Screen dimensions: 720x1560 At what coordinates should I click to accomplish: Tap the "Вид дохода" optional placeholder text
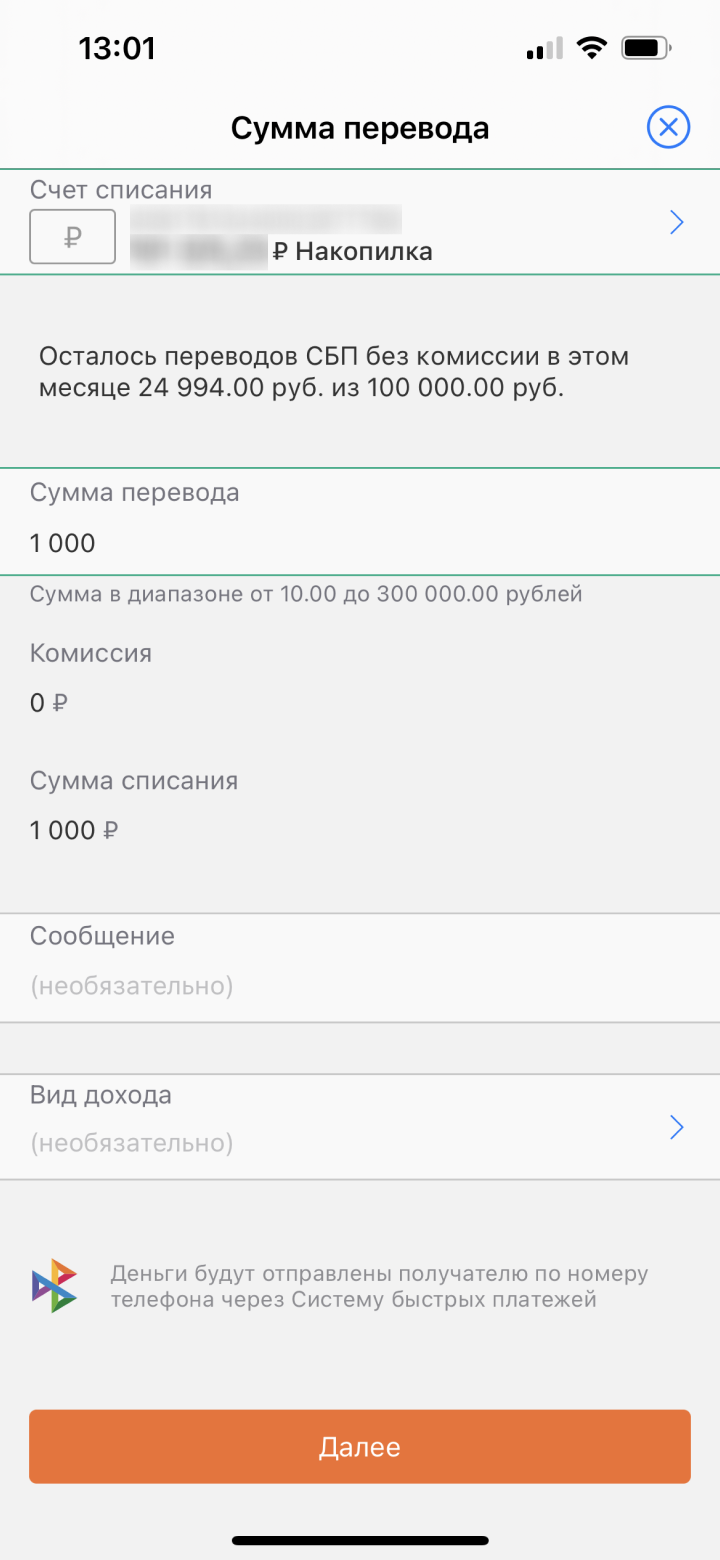click(132, 1142)
